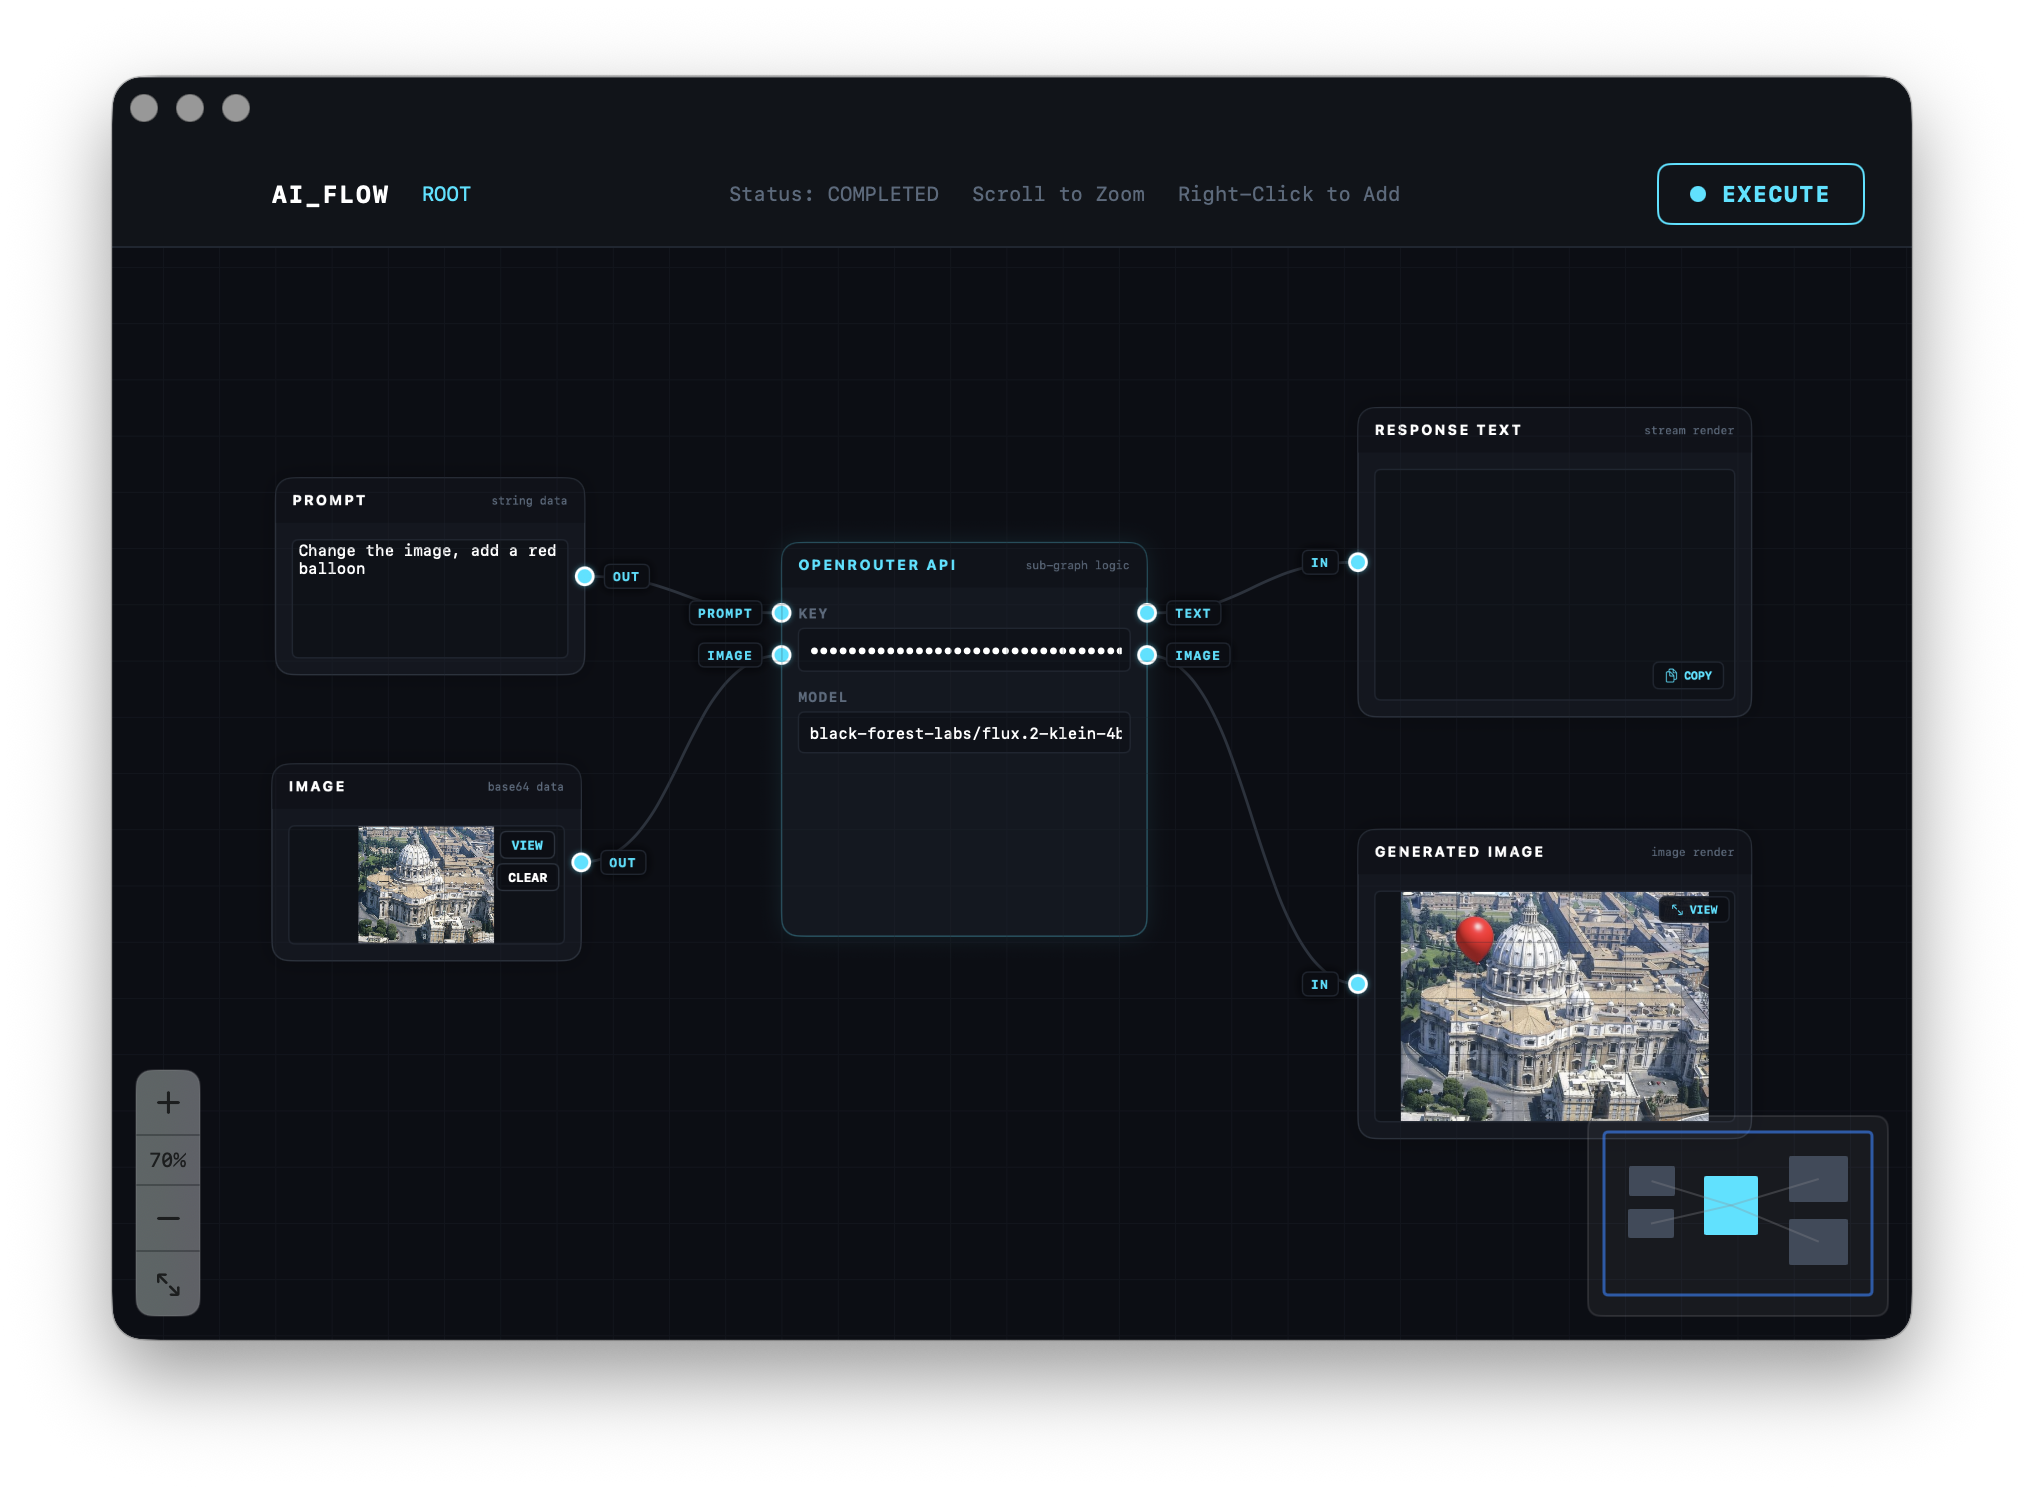Click into the prompt text area
The height and width of the screenshot is (1488, 2024).
[429, 598]
